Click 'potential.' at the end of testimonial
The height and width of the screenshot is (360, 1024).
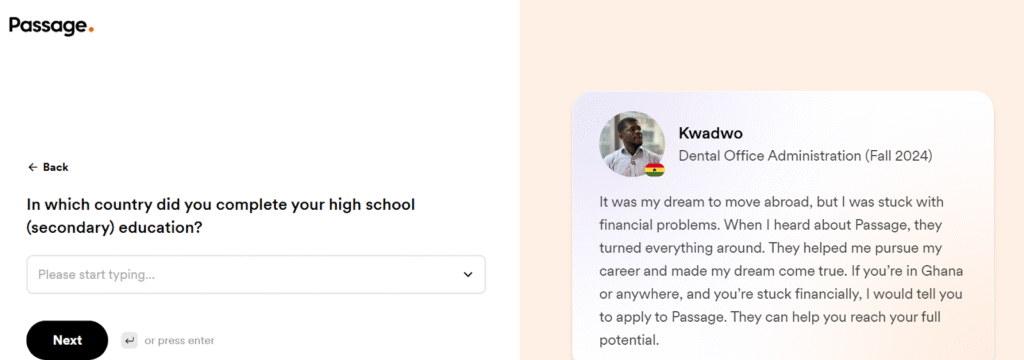tap(630, 340)
